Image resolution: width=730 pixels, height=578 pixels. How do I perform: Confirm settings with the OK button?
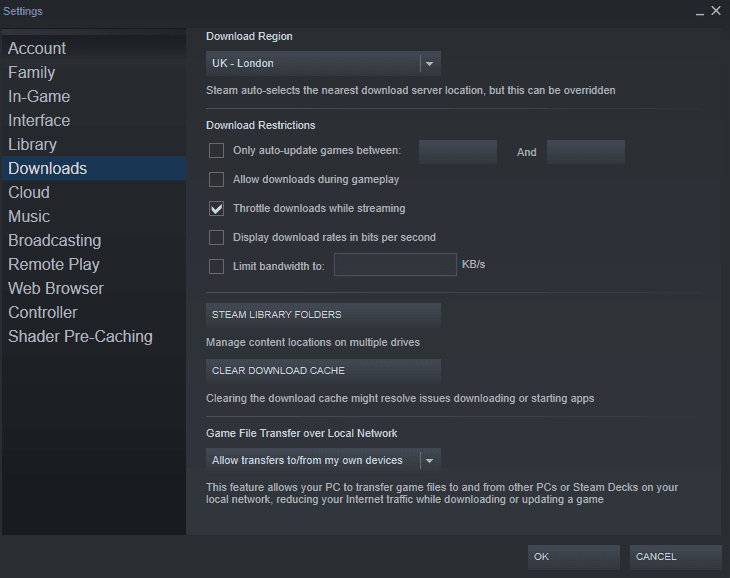tap(573, 557)
